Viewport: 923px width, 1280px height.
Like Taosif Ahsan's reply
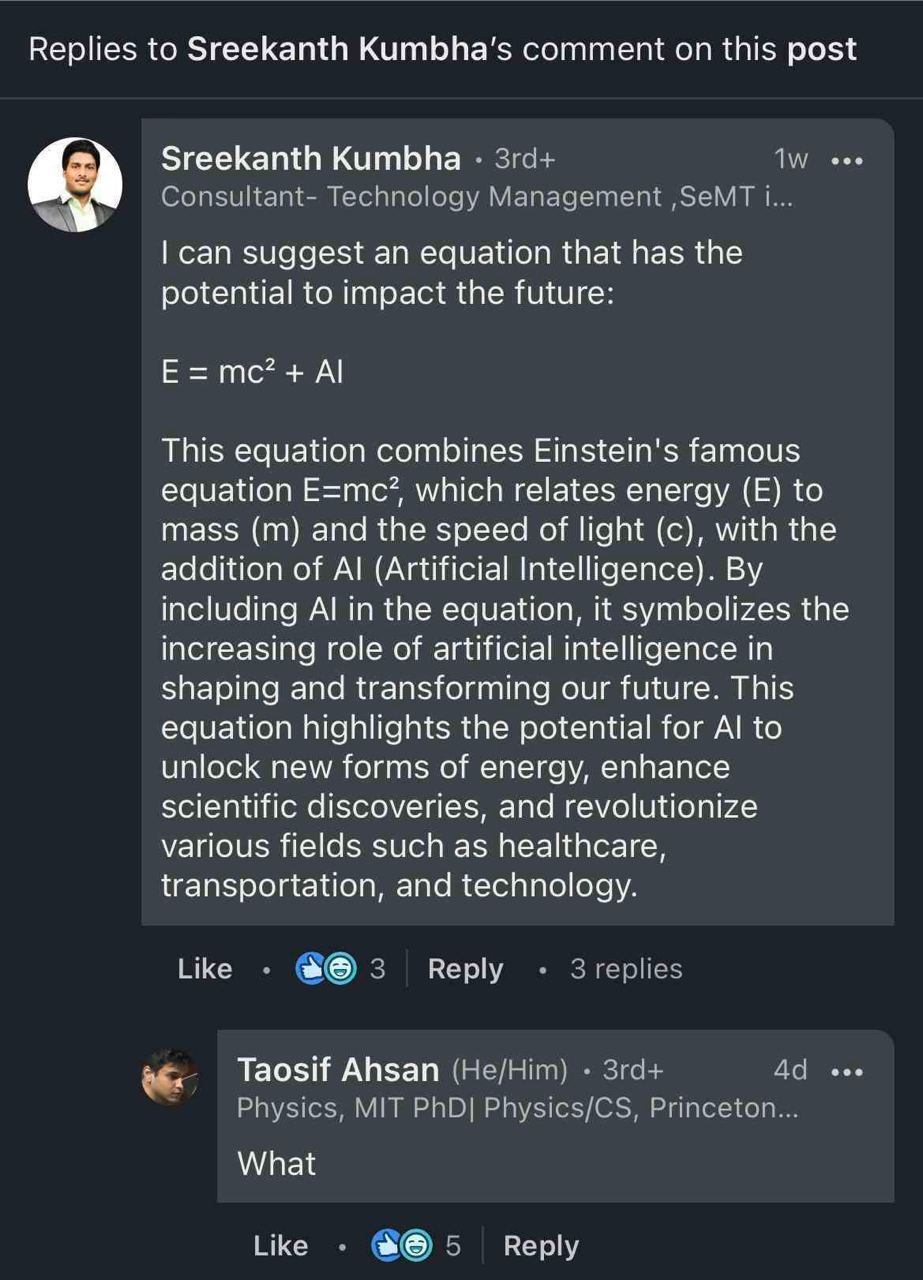[281, 1246]
